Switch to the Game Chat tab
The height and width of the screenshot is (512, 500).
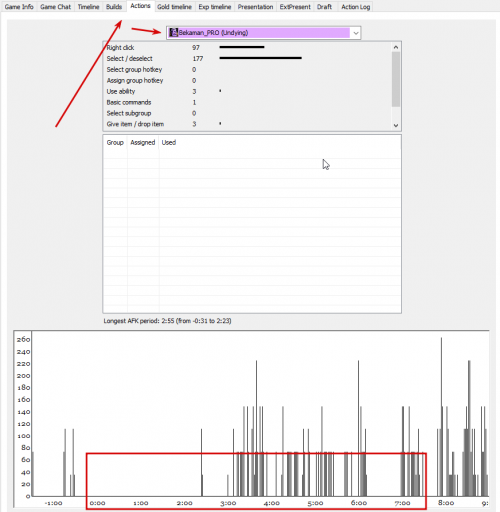click(x=55, y=7)
